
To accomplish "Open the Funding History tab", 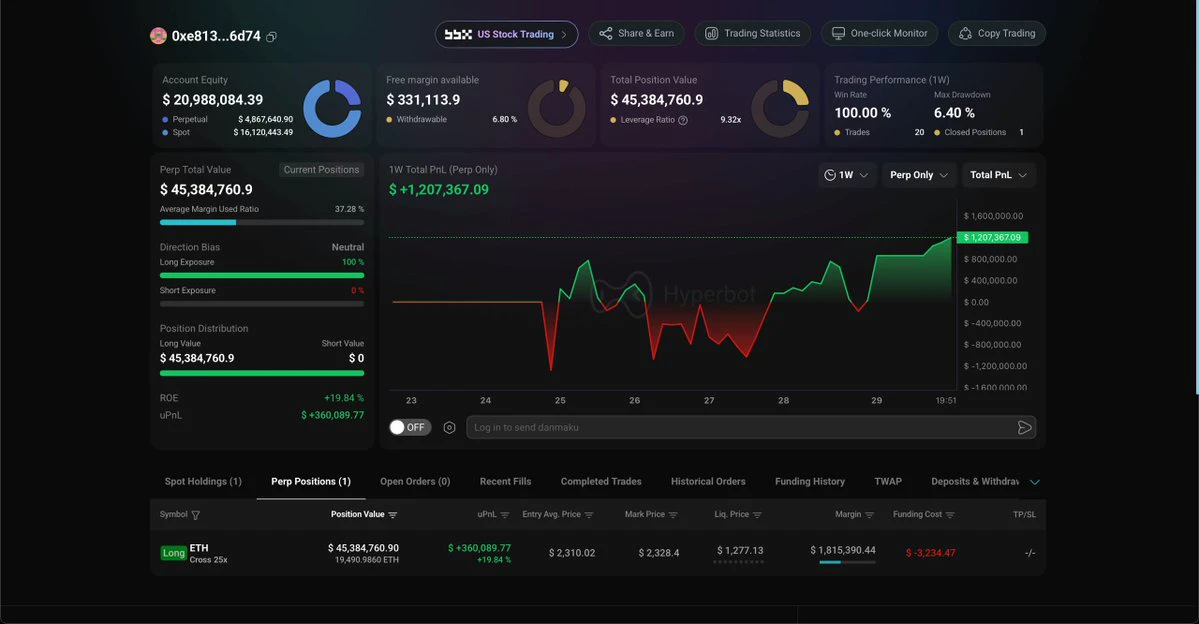I will 810,481.
